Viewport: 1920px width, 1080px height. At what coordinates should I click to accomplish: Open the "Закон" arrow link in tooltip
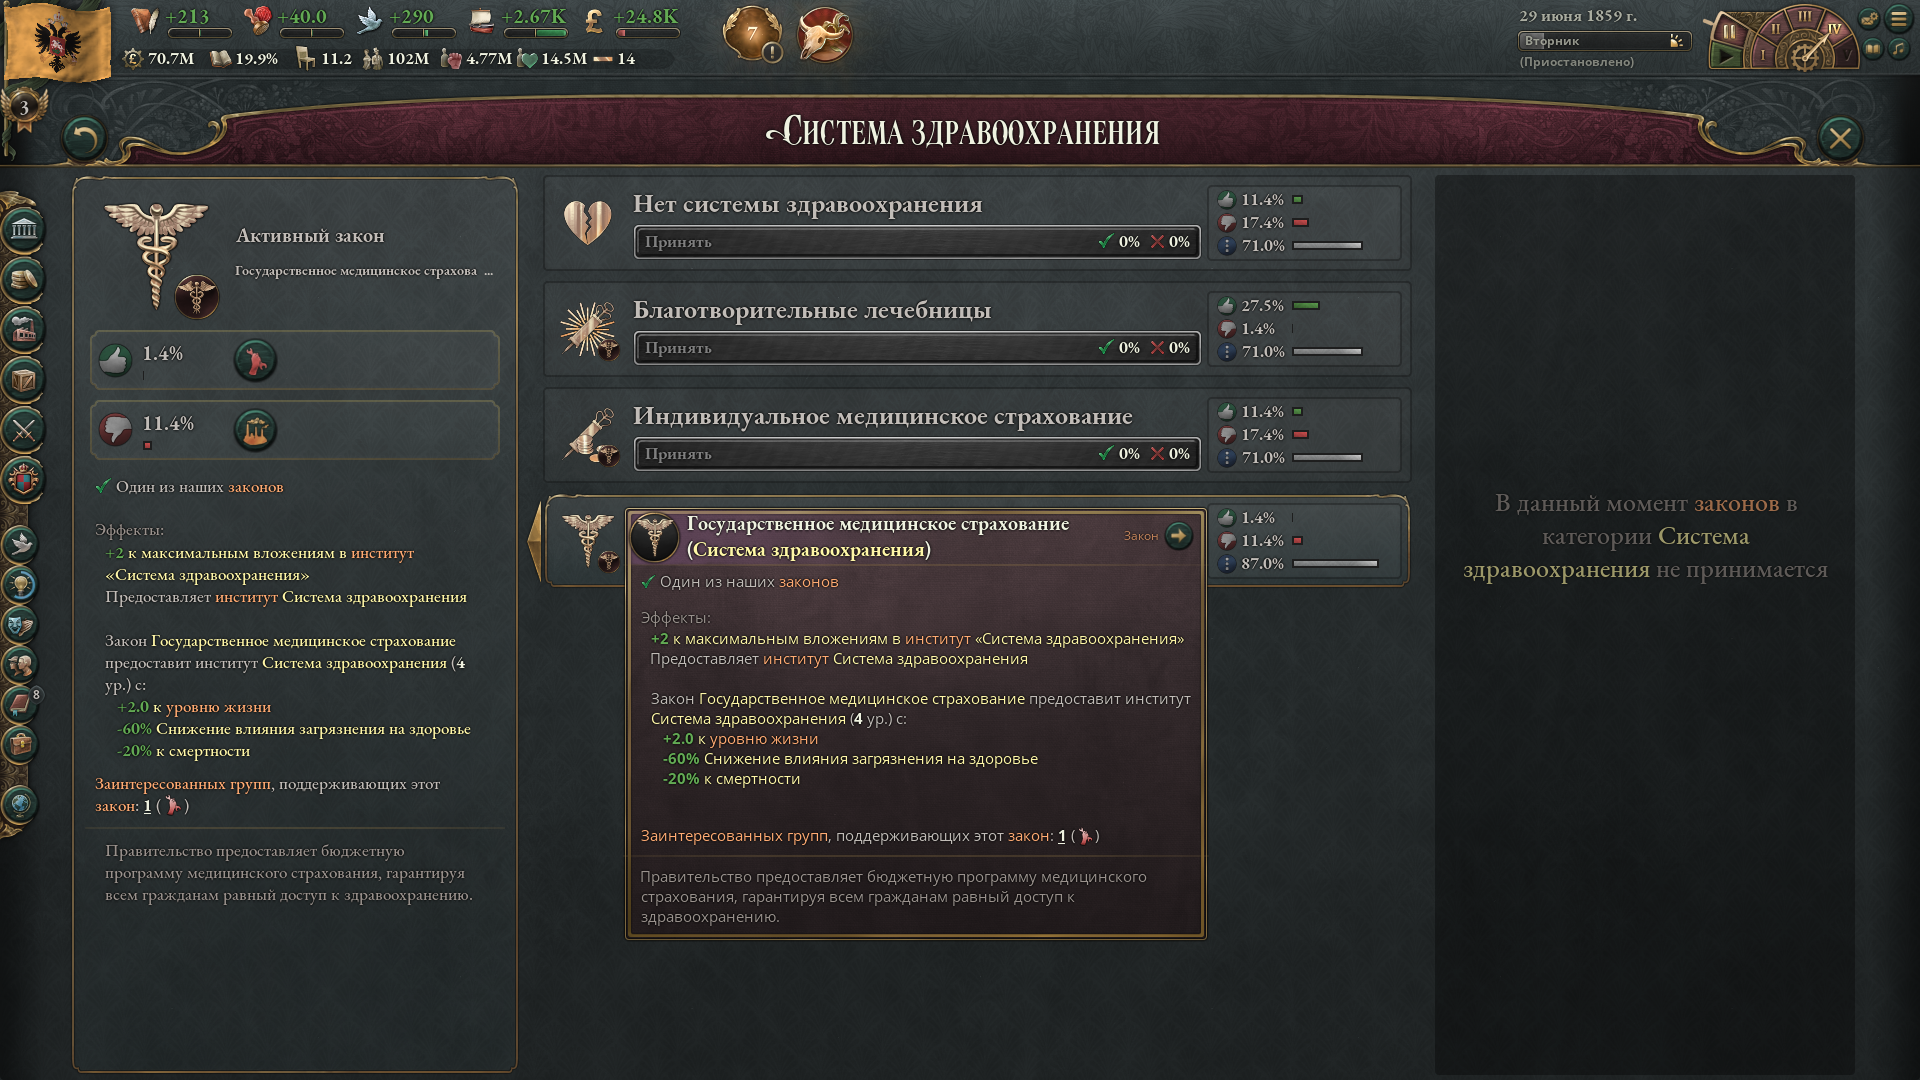click(x=1179, y=536)
